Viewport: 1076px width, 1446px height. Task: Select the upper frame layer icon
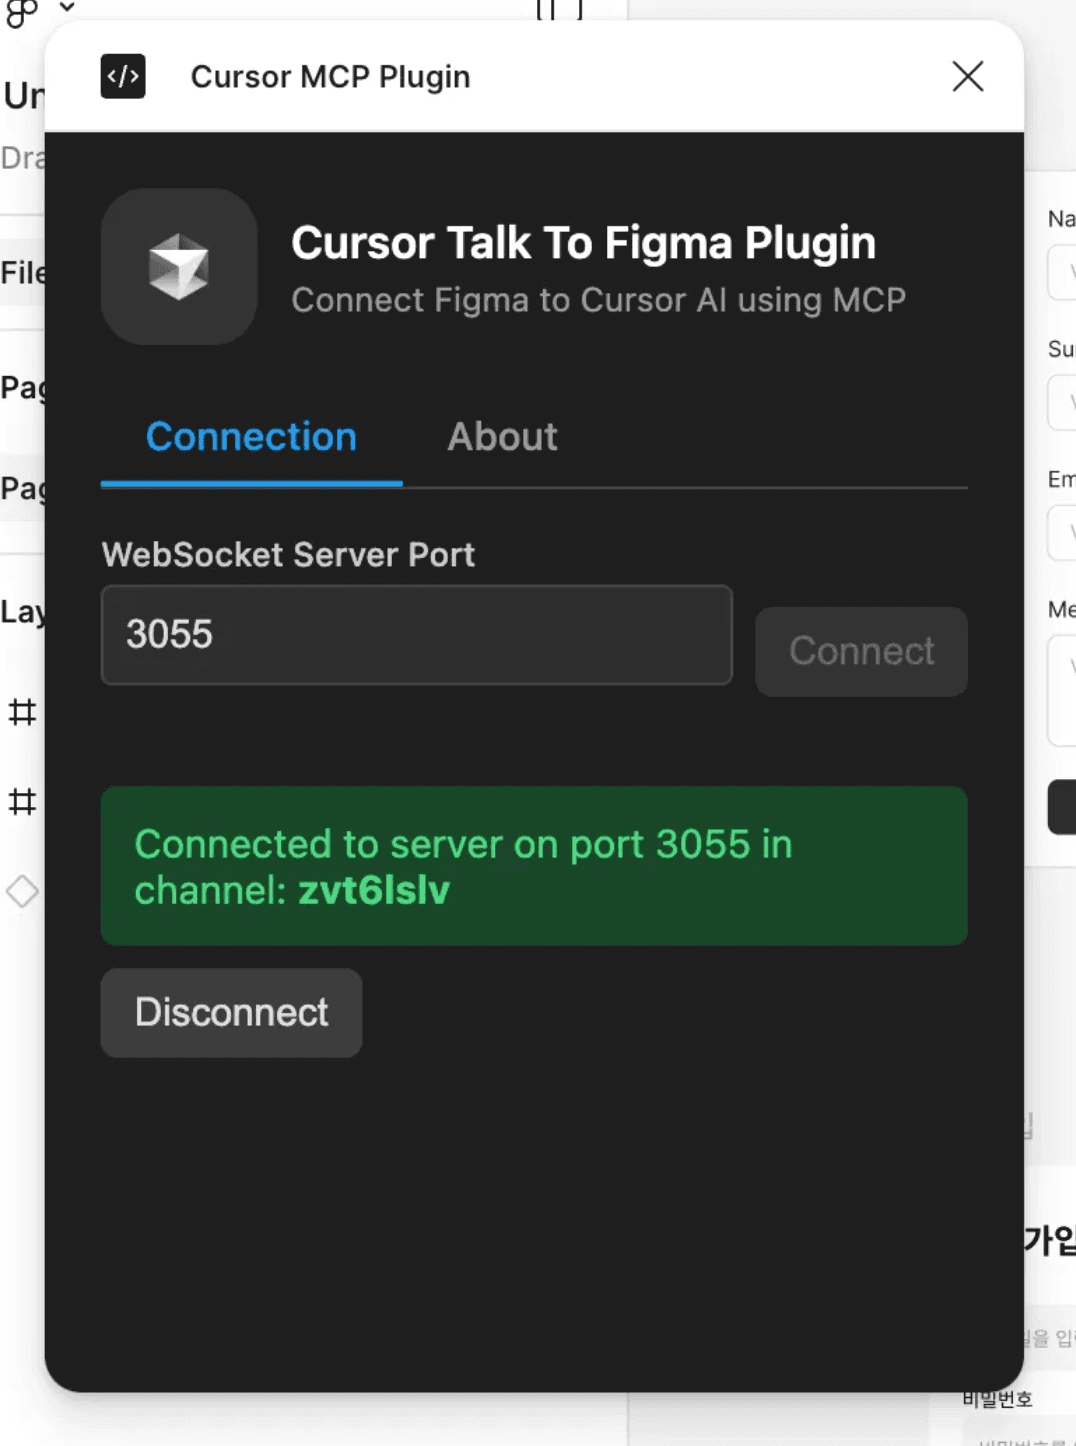pyautogui.click(x=22, y=712)
